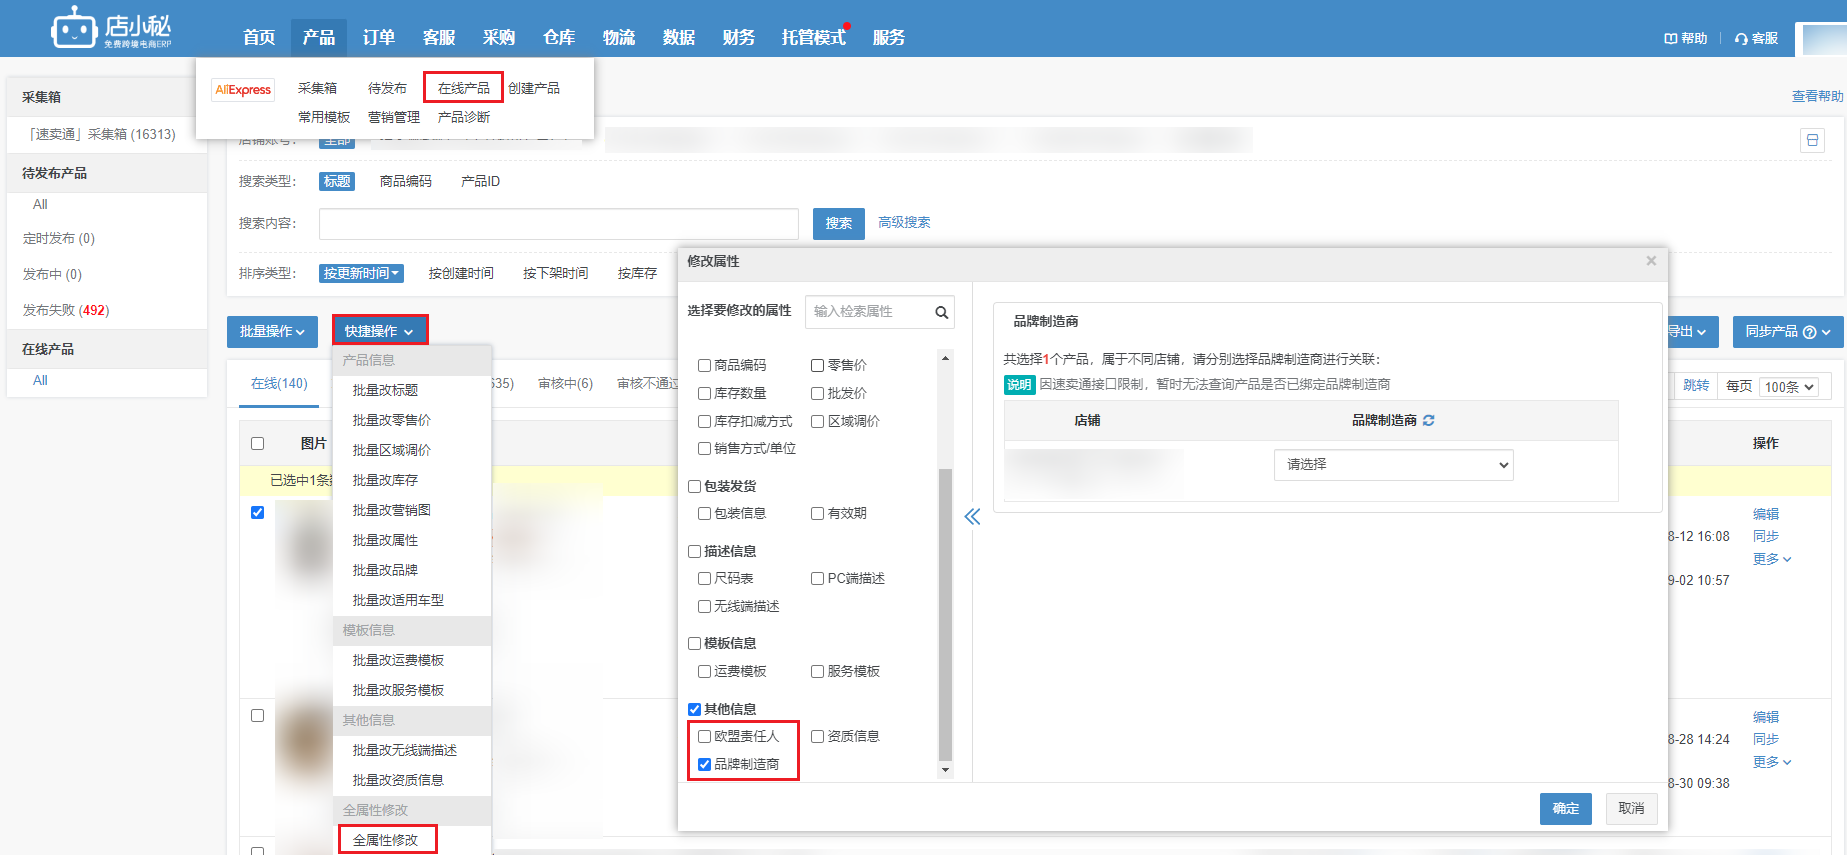Select 商品编码 search type

pos(406,182)
